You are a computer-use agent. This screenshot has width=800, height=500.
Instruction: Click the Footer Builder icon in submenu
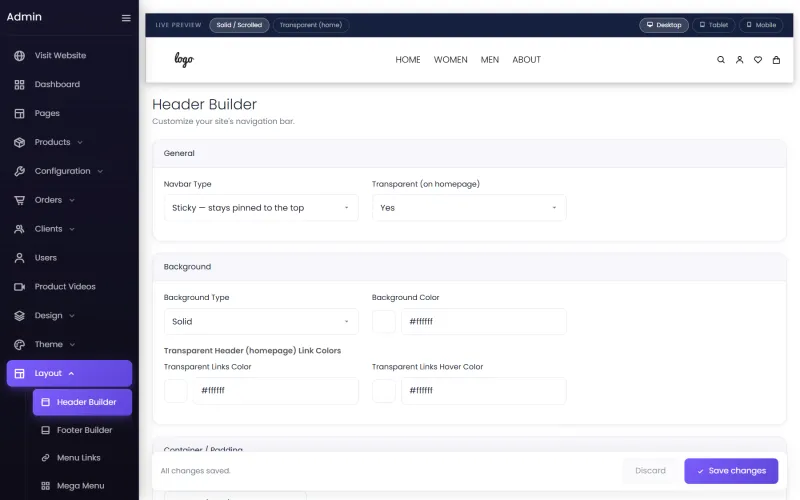pyautogui.click(x=45, y=430)
